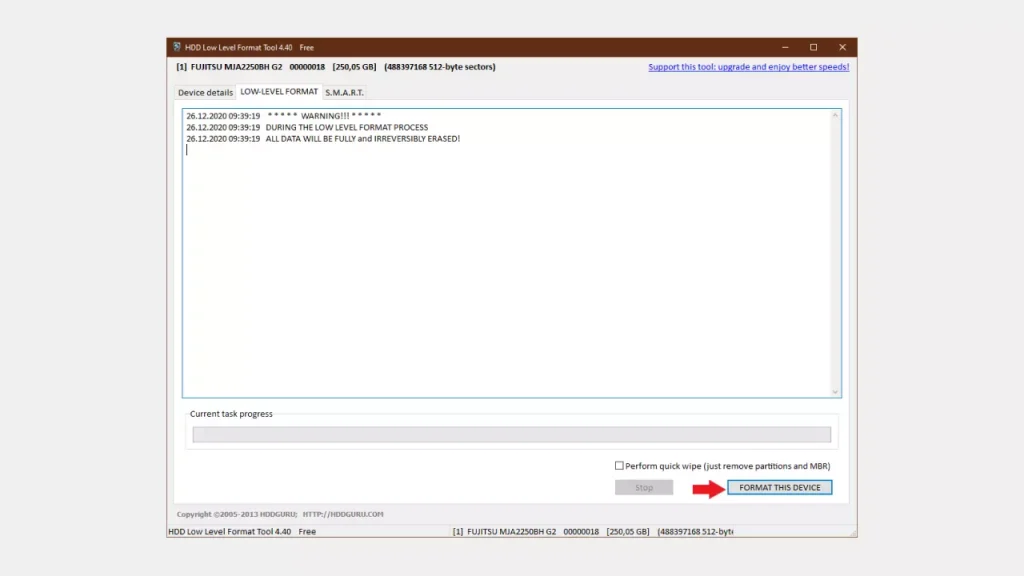Click the Current task progress label
The image size is (1024, 576).
(231, 413)
